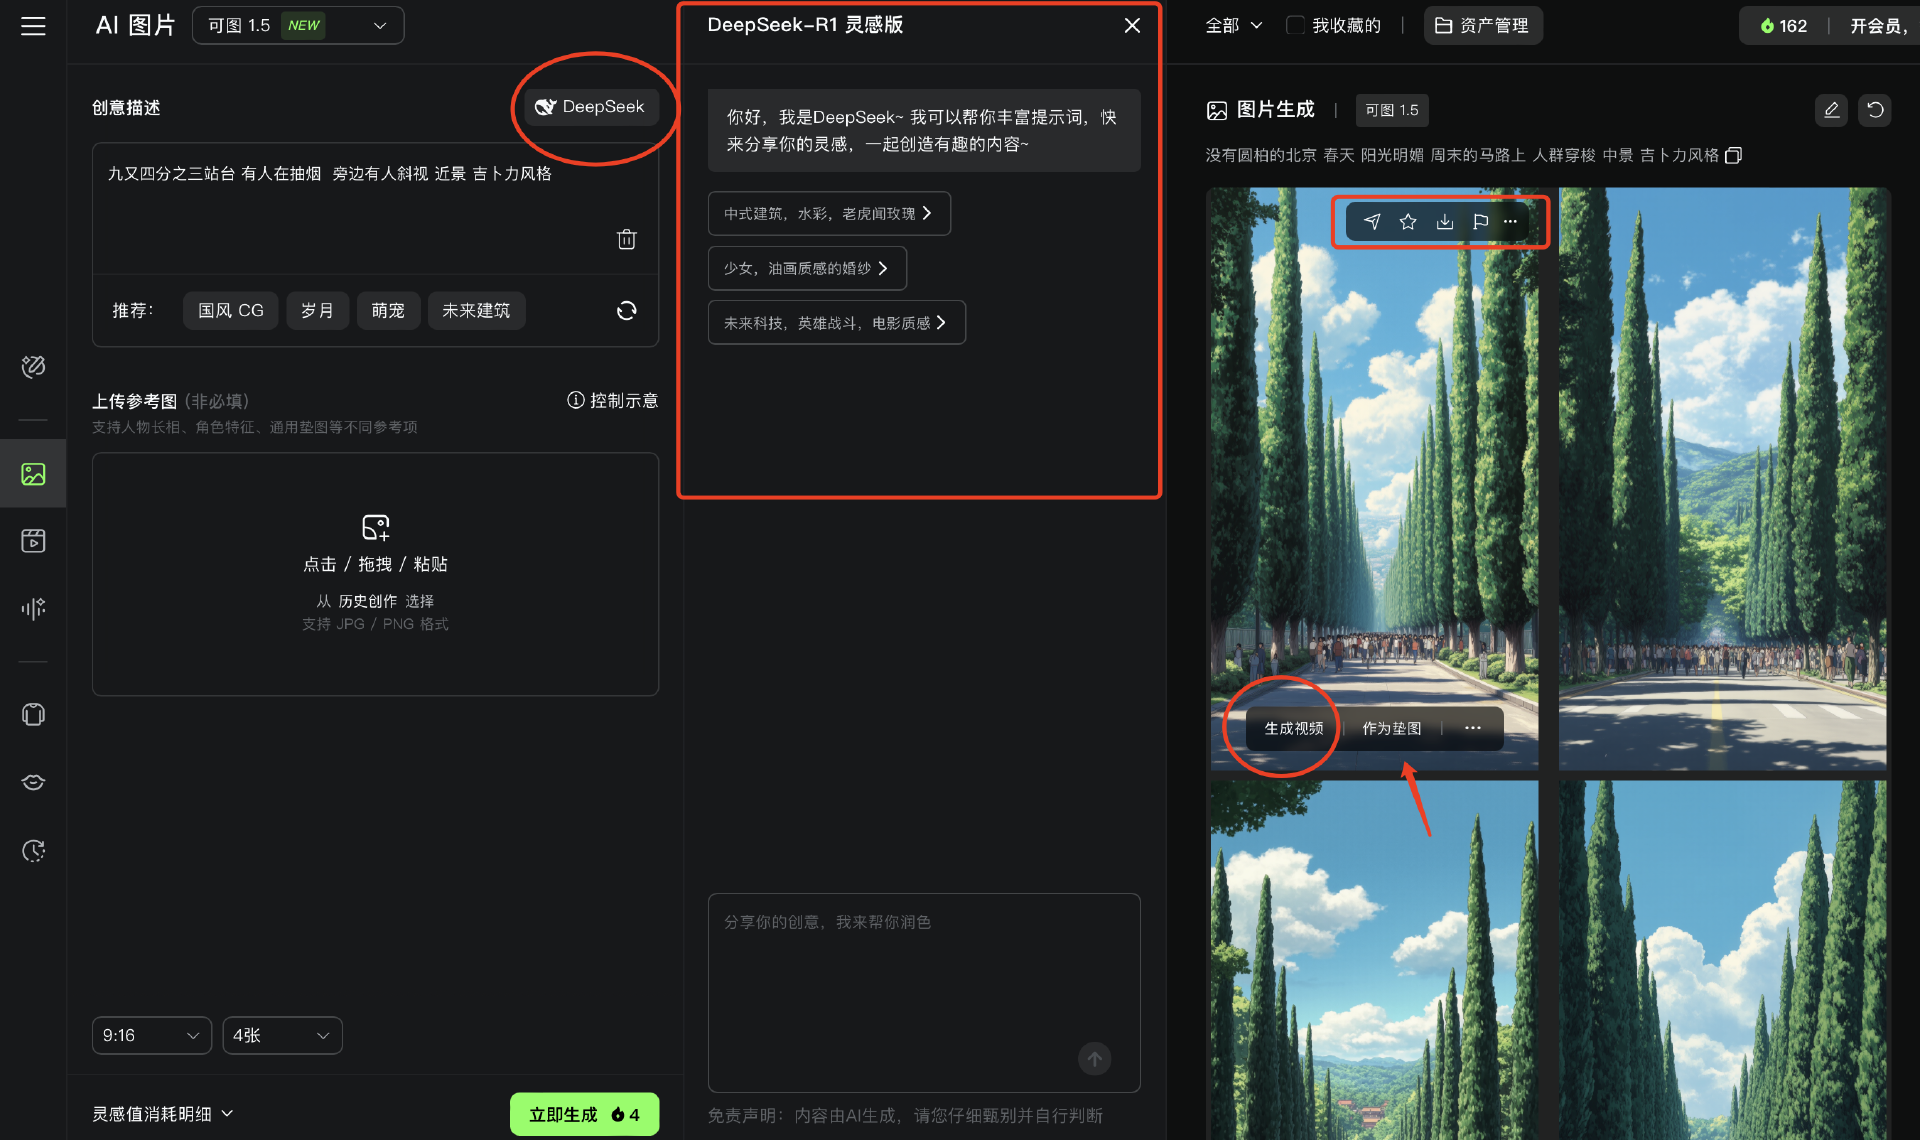Select the 国风 CG recommendation tag

pos(231,311)
